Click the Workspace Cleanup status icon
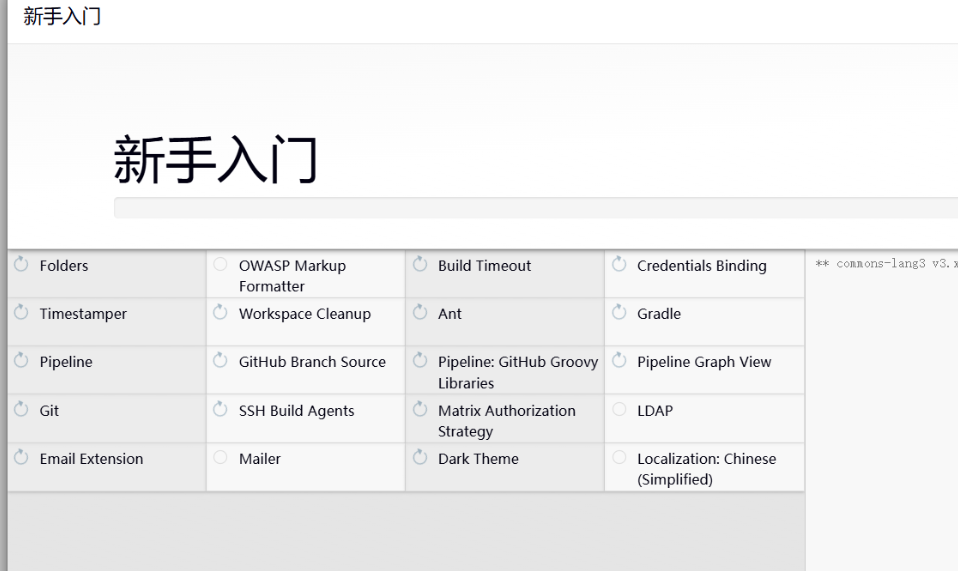 [x=221, y=312]
